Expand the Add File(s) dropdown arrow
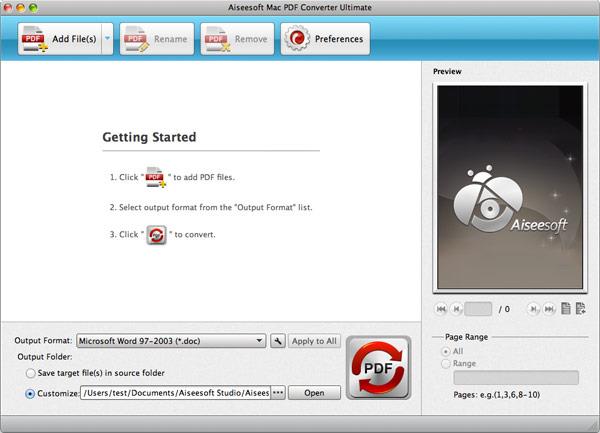The height and width of the screenshot is (433, 600). click(x=108, y=39)
